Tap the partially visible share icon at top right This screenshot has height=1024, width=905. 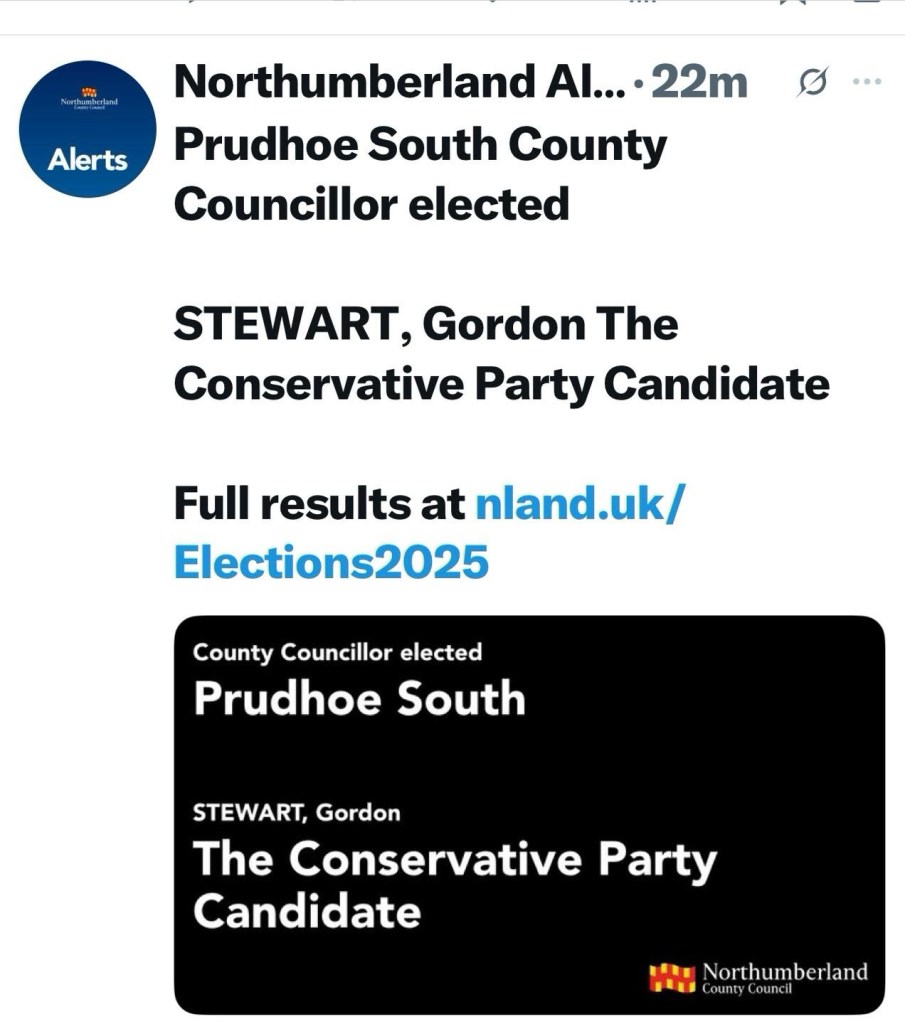pyautogui.click(x=866, y=3)
